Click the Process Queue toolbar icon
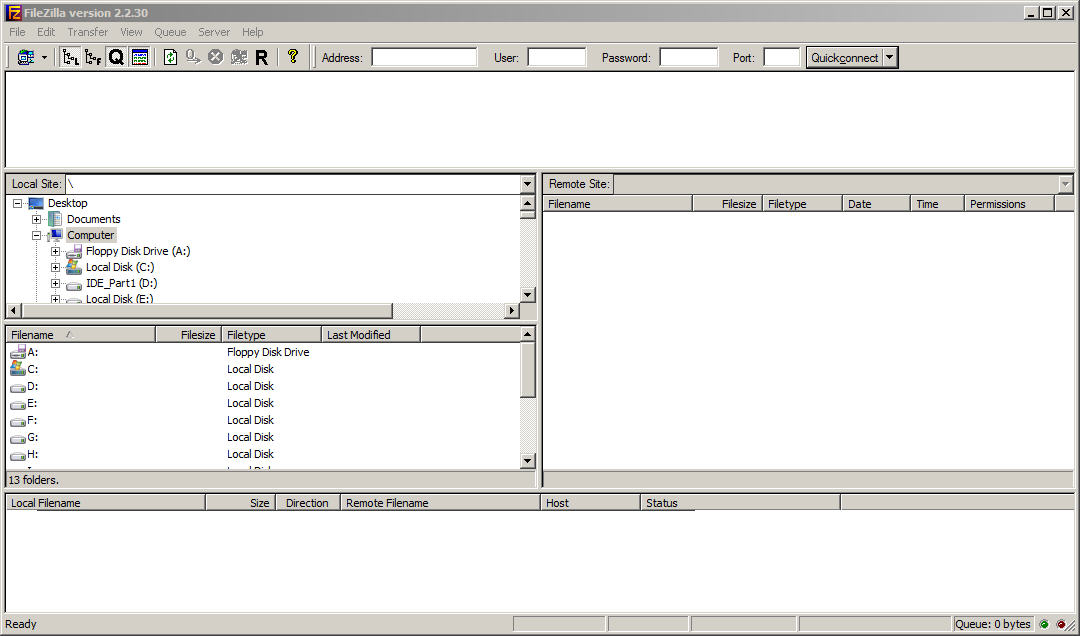 [x=194, y=57]
